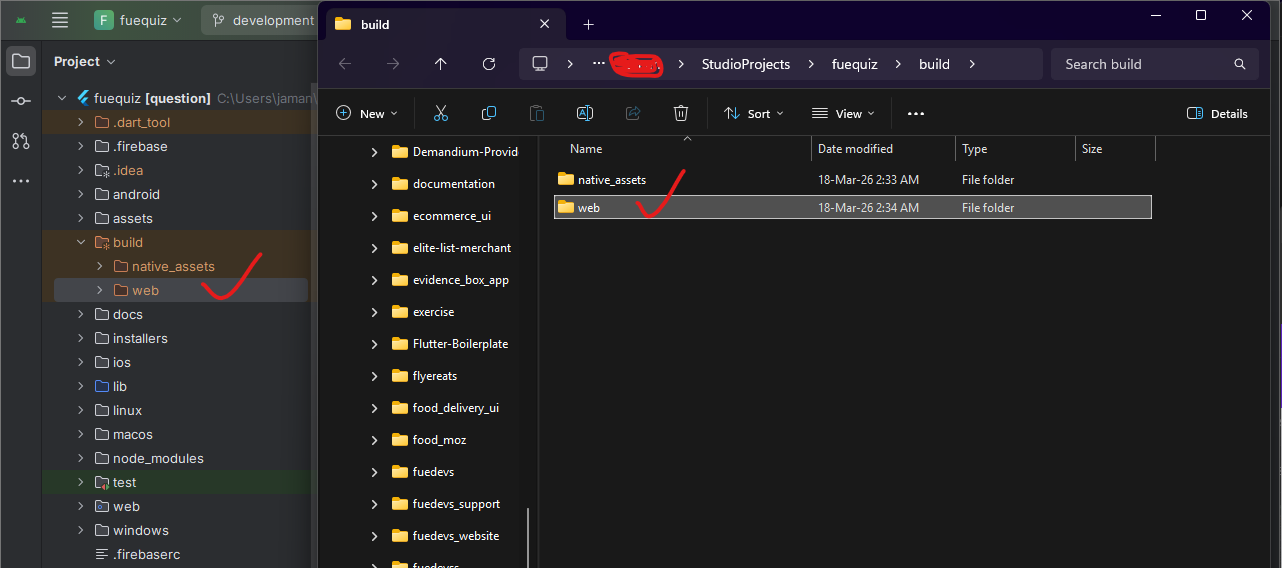Click the Cut scissors icon in Explorer toolbar
1282x568 pixels.
click(x=441, y=113)
